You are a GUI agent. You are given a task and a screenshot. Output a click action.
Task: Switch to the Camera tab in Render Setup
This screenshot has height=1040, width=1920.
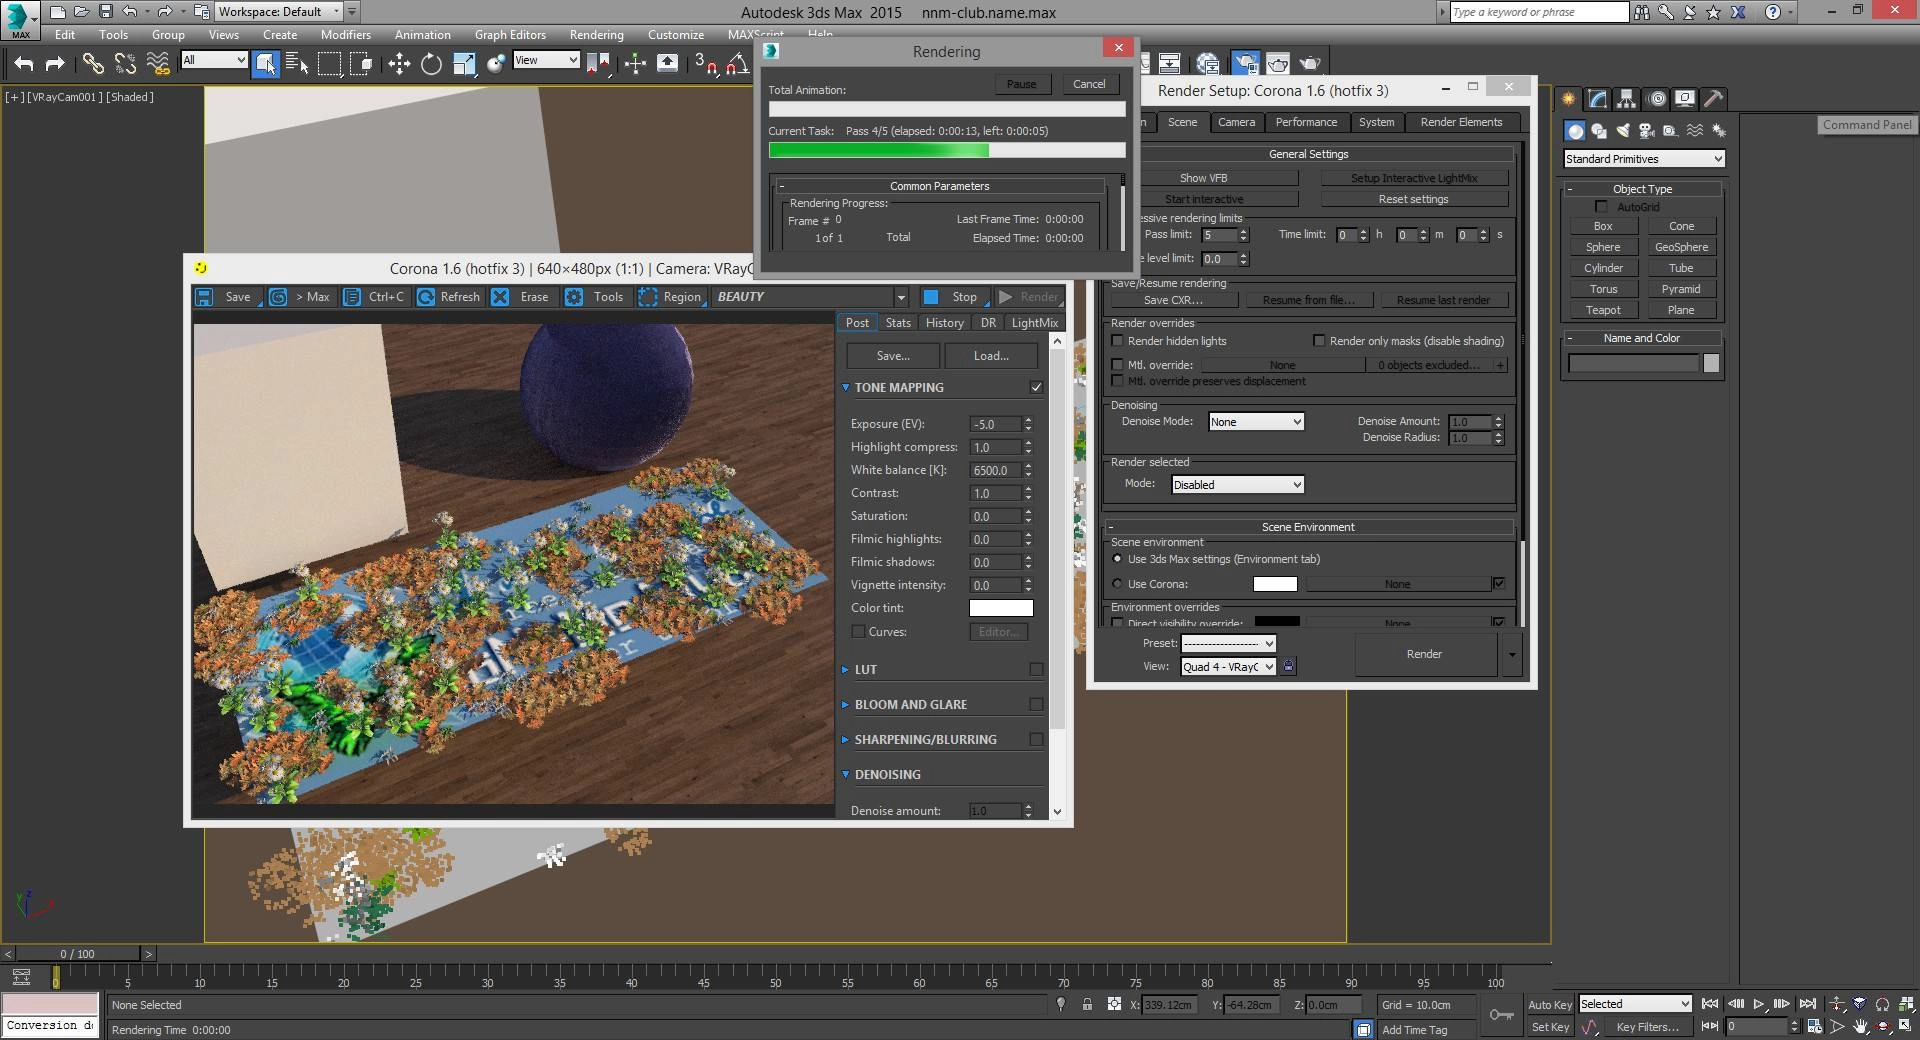[1236, 122]
